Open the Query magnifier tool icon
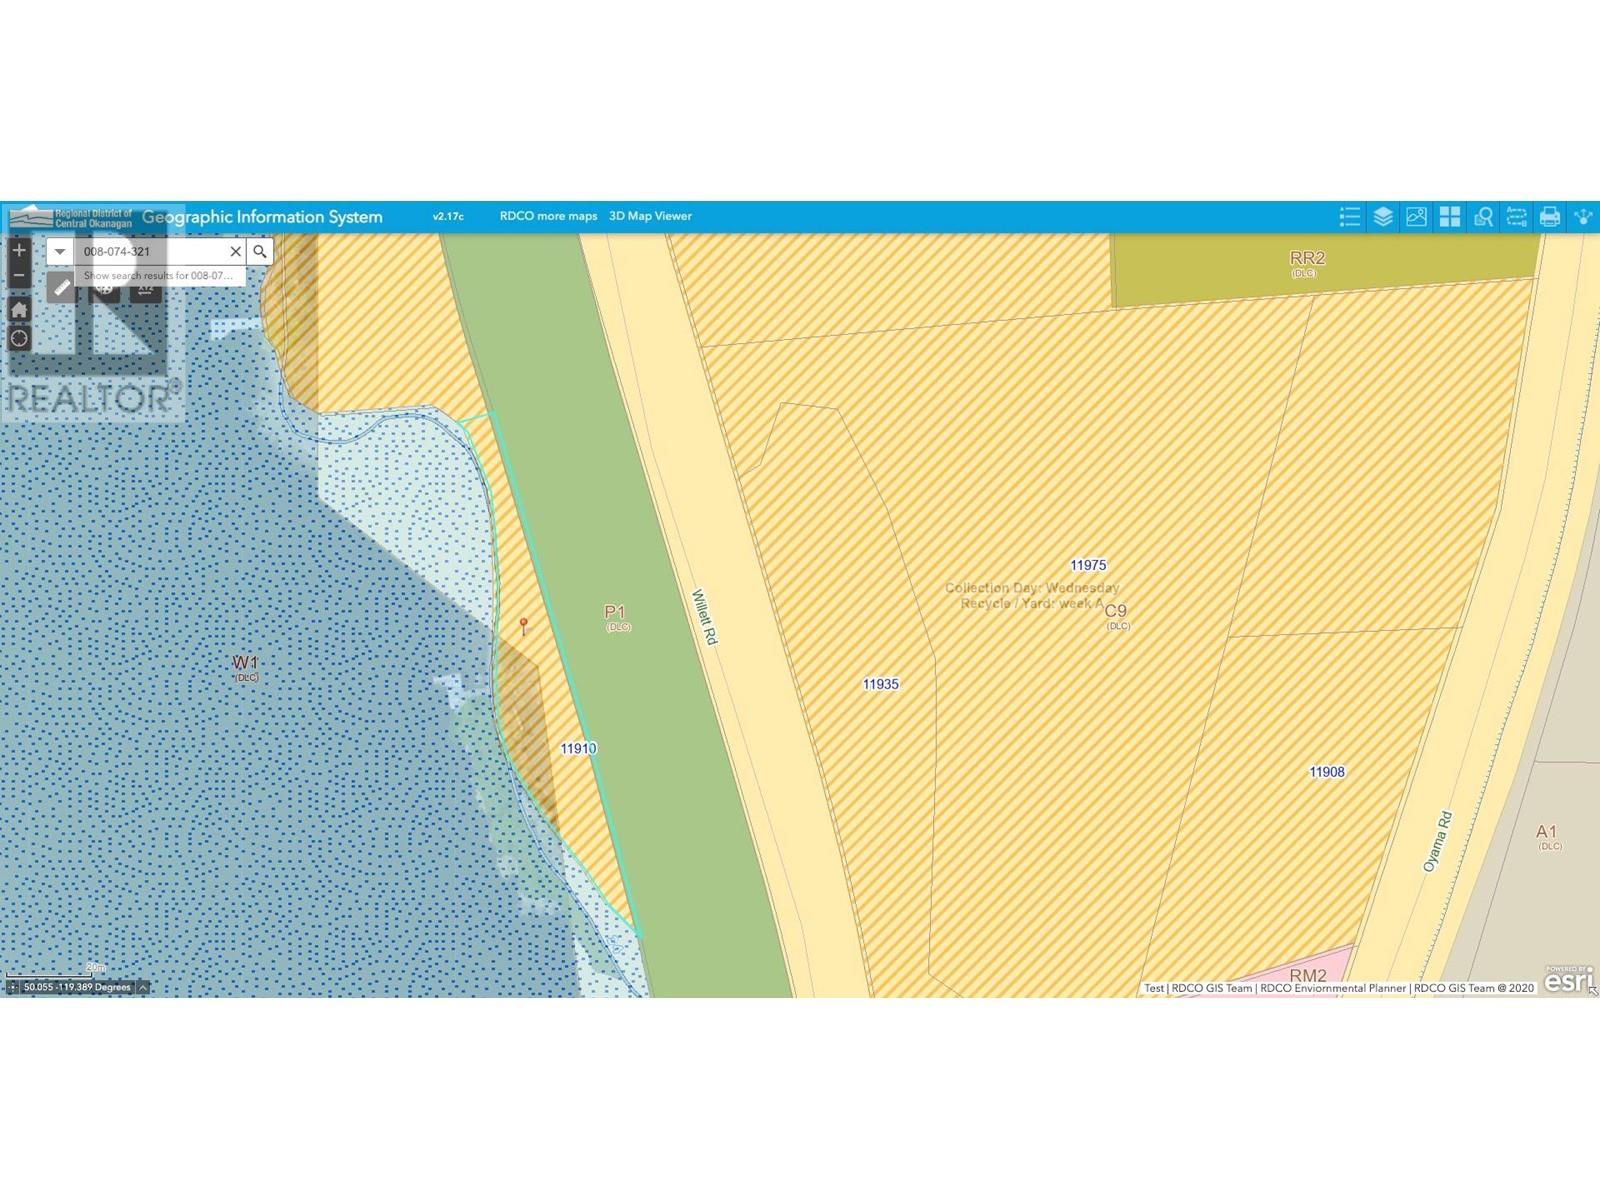The width and height of the screenshot is (1600, 1200). coord(1483,217)
